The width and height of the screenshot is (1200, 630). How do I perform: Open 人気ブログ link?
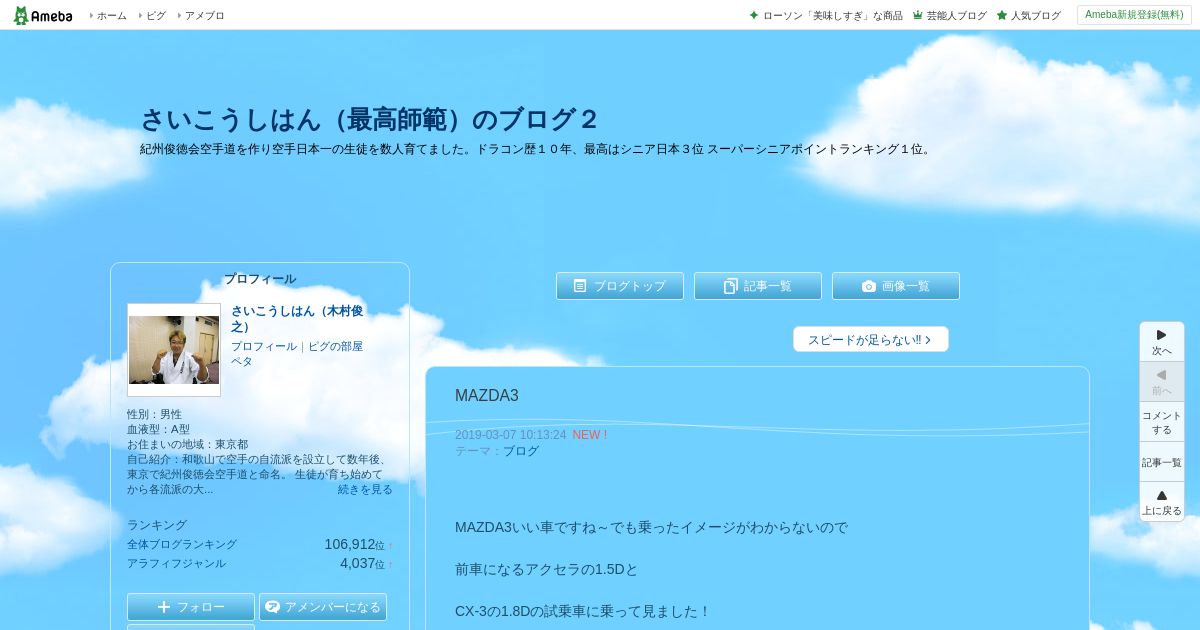coord(1035,16)
